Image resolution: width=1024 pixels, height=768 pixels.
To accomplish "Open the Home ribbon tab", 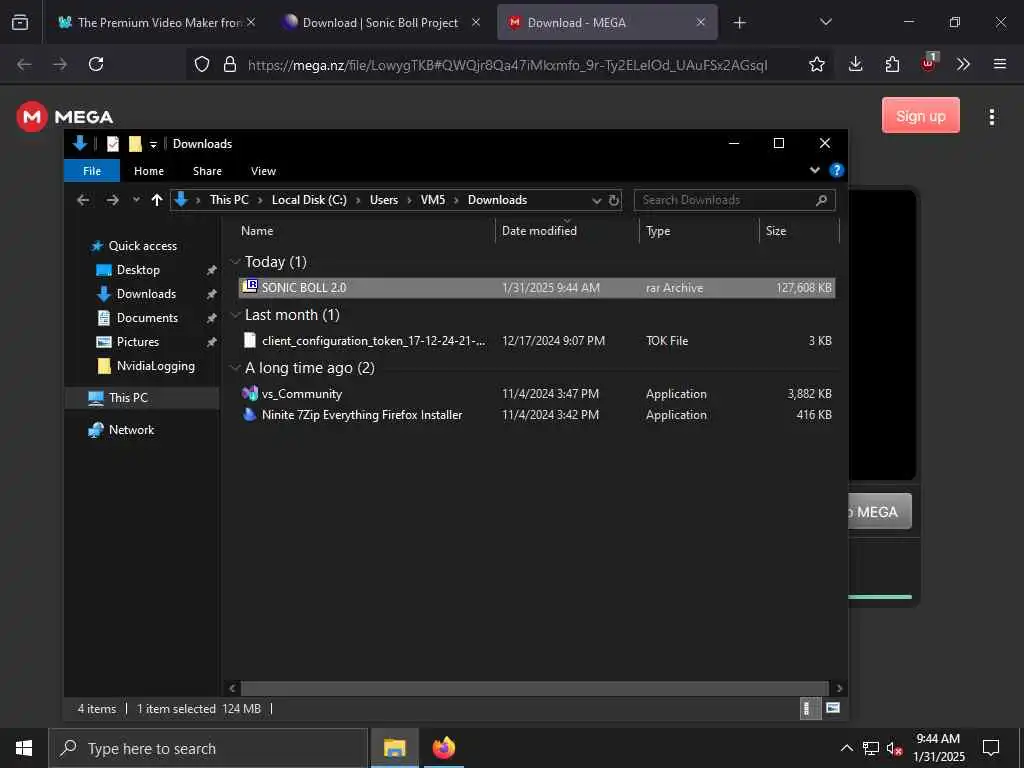I will pos(149,171).
